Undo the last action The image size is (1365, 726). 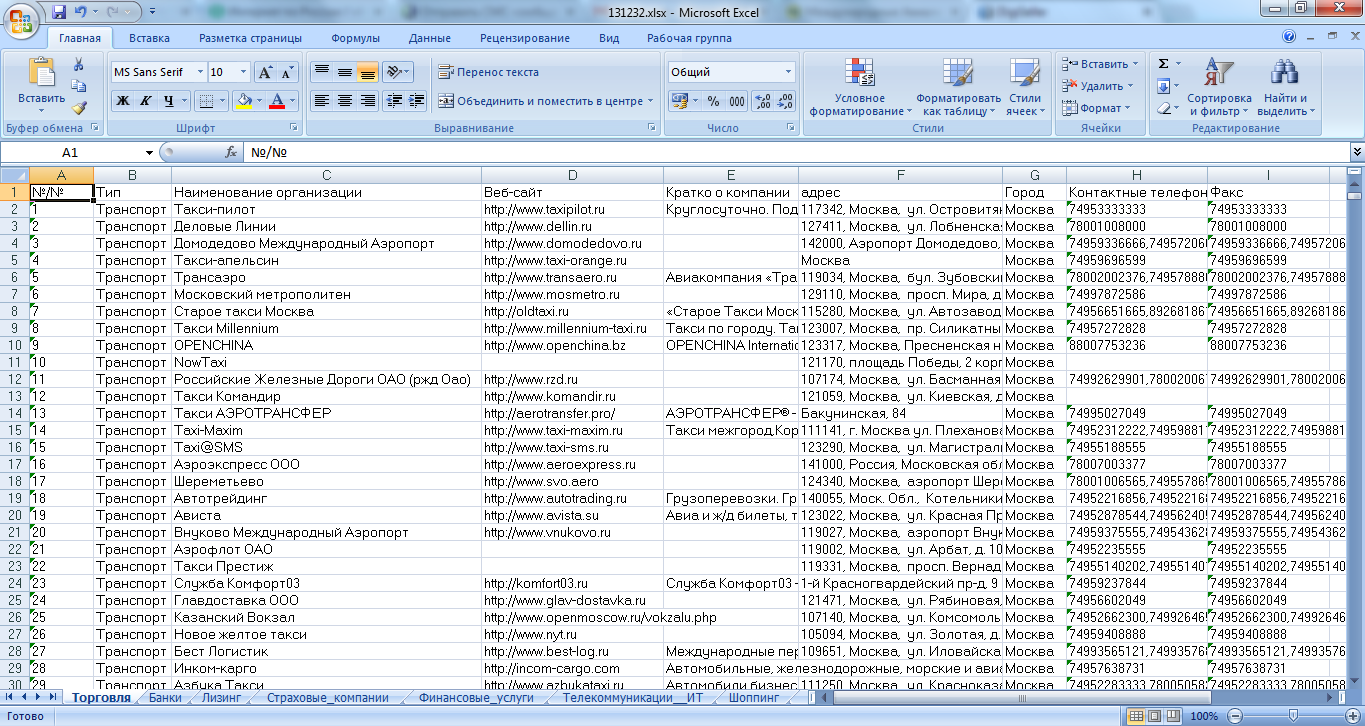tap(81, 12)
